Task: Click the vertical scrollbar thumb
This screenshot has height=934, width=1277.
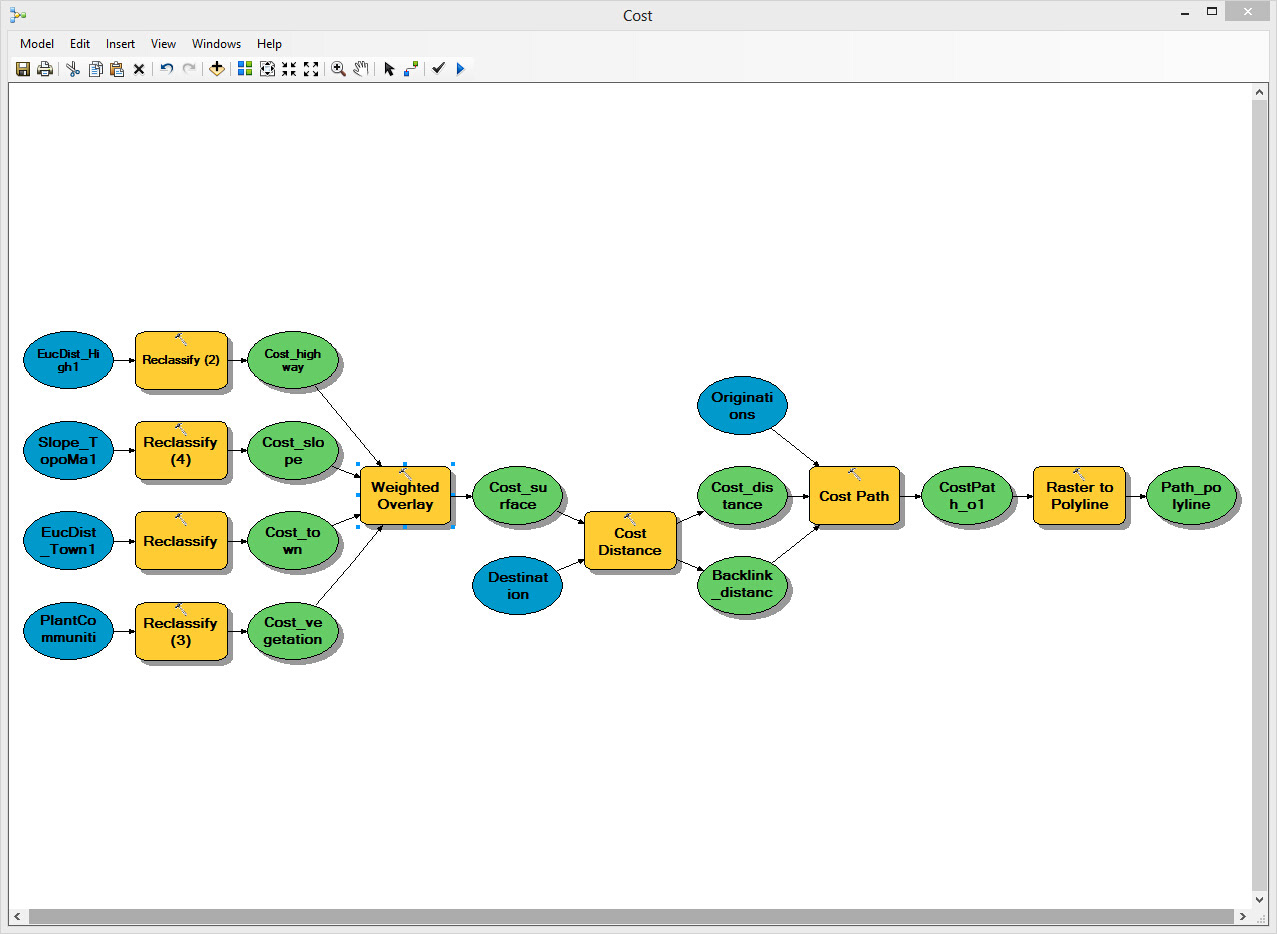Action: click(x=1259, y=493)
